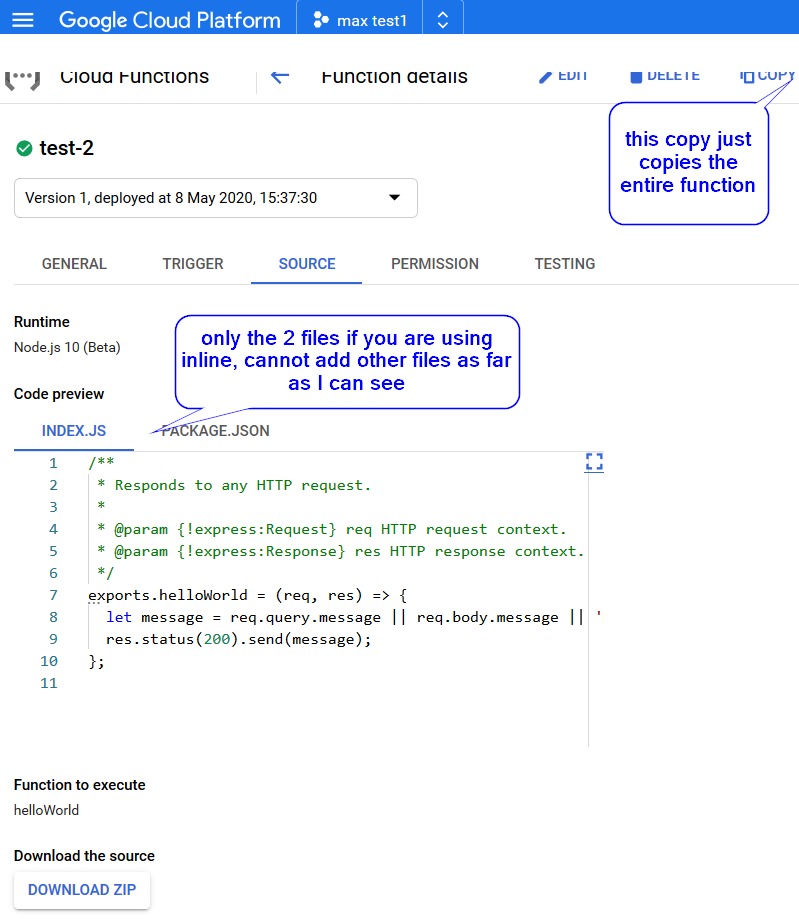Click the Edit pencil icon

[x=546, y=77]
